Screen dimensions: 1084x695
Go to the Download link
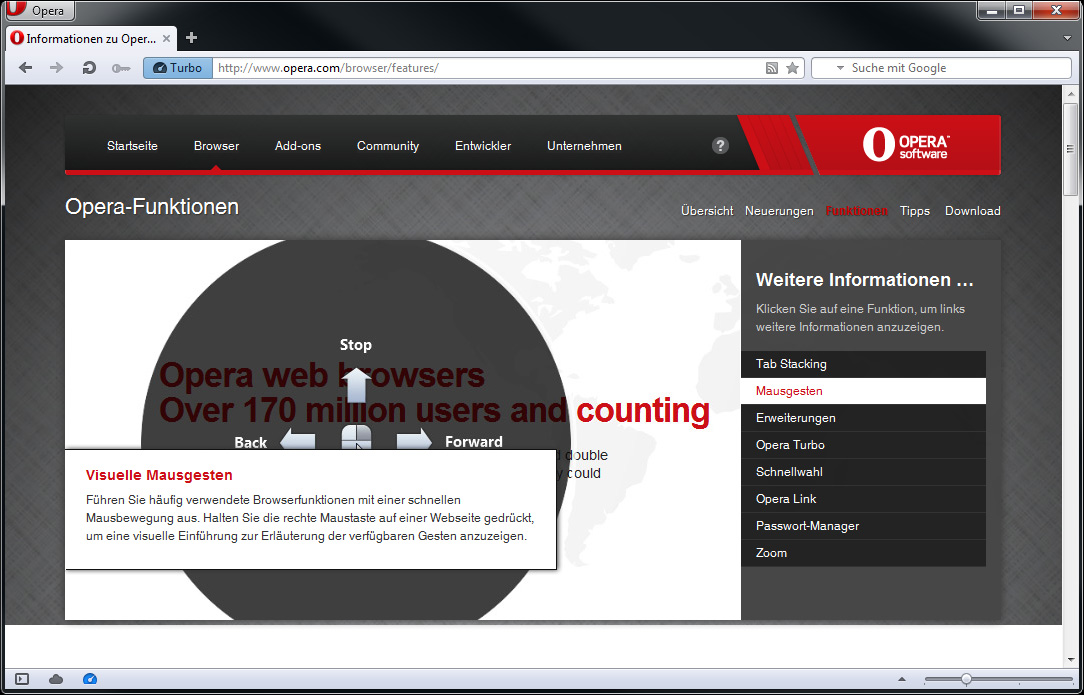tap(973, 211)
